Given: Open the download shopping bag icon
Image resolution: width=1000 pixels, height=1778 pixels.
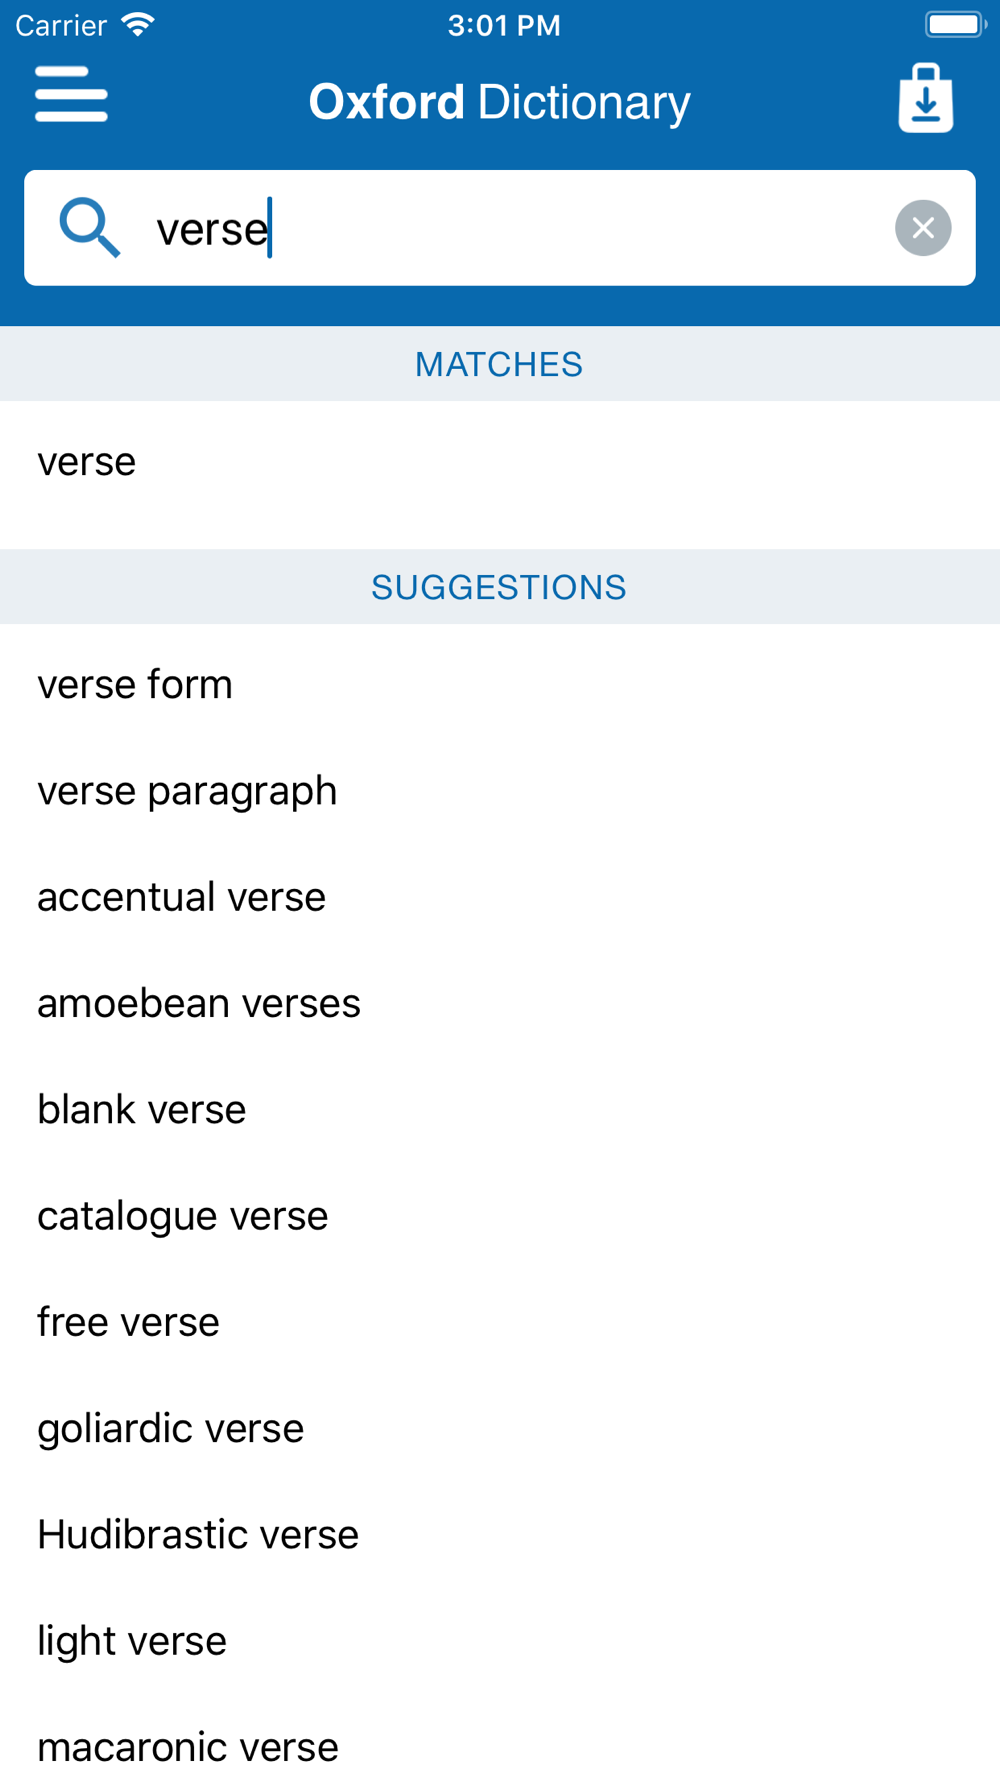Looking at the screenshot, I should [x=925, y=98].
